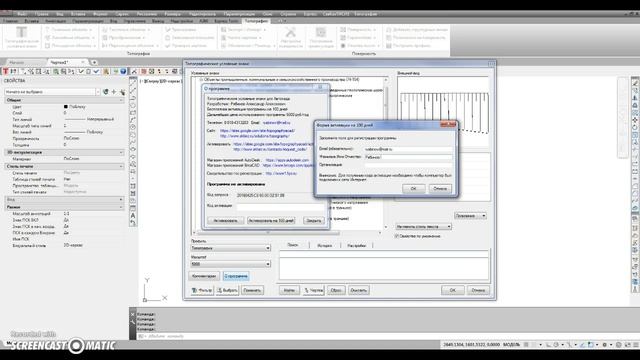640x360 pixels.
Task: Click the Применить button
Action: pyautogui.click(x=252, y=290)
